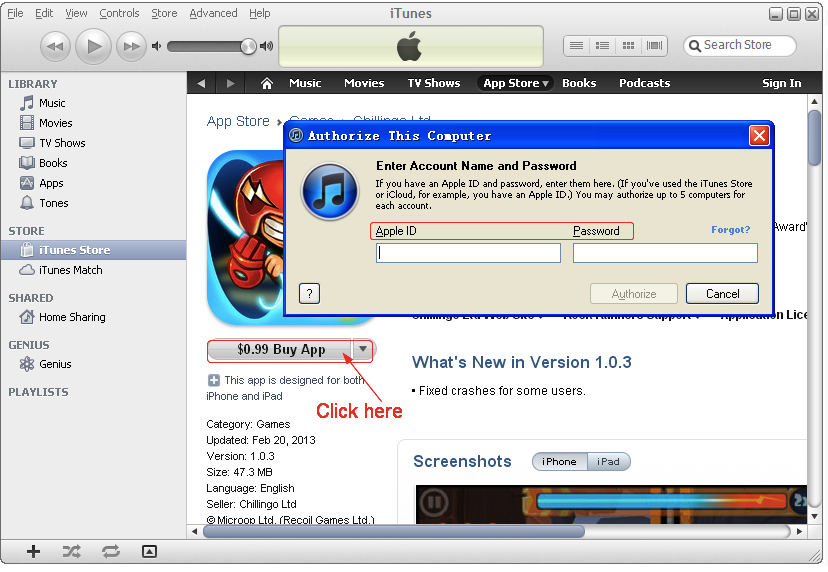Image resolution: width=828 pixels, height=572 pixels.
Task: Open the Music store tab
Action: click(x=305, y=83)
